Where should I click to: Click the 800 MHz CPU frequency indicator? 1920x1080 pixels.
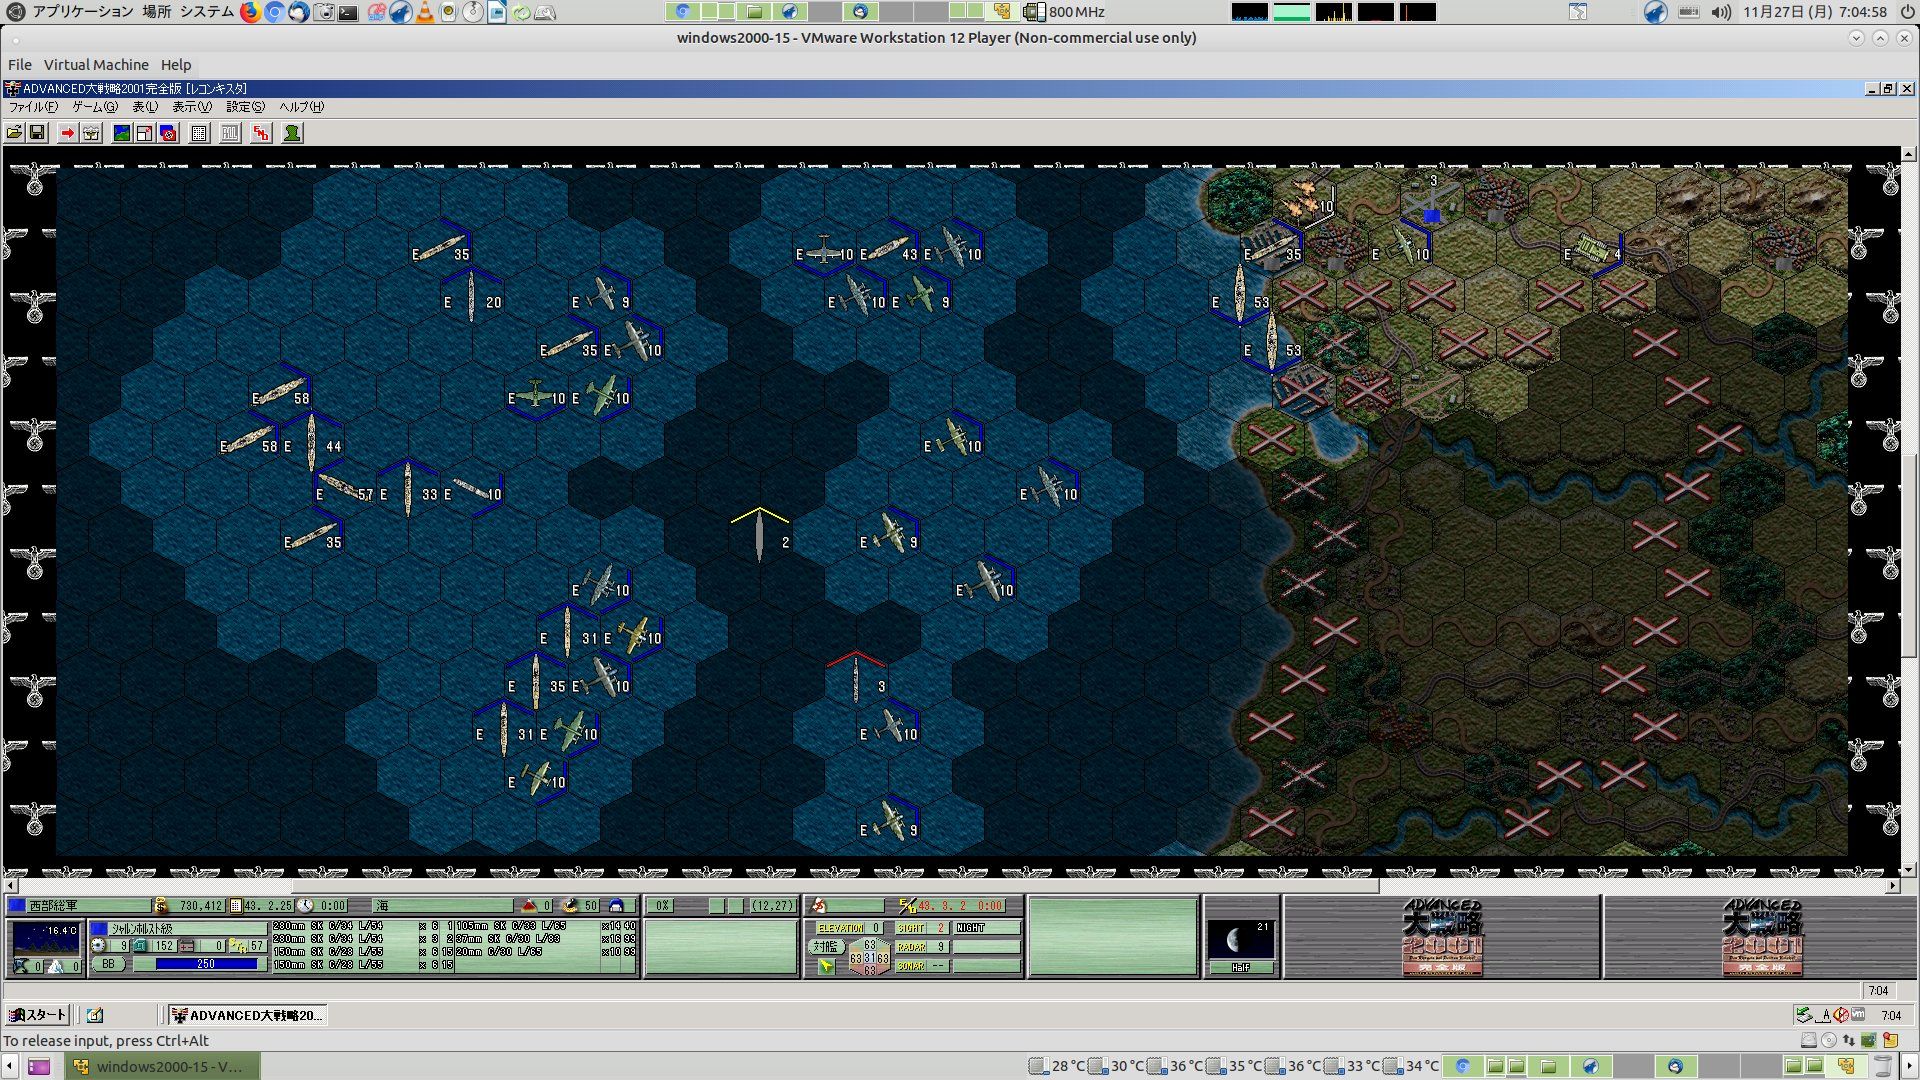(1065, 12)
